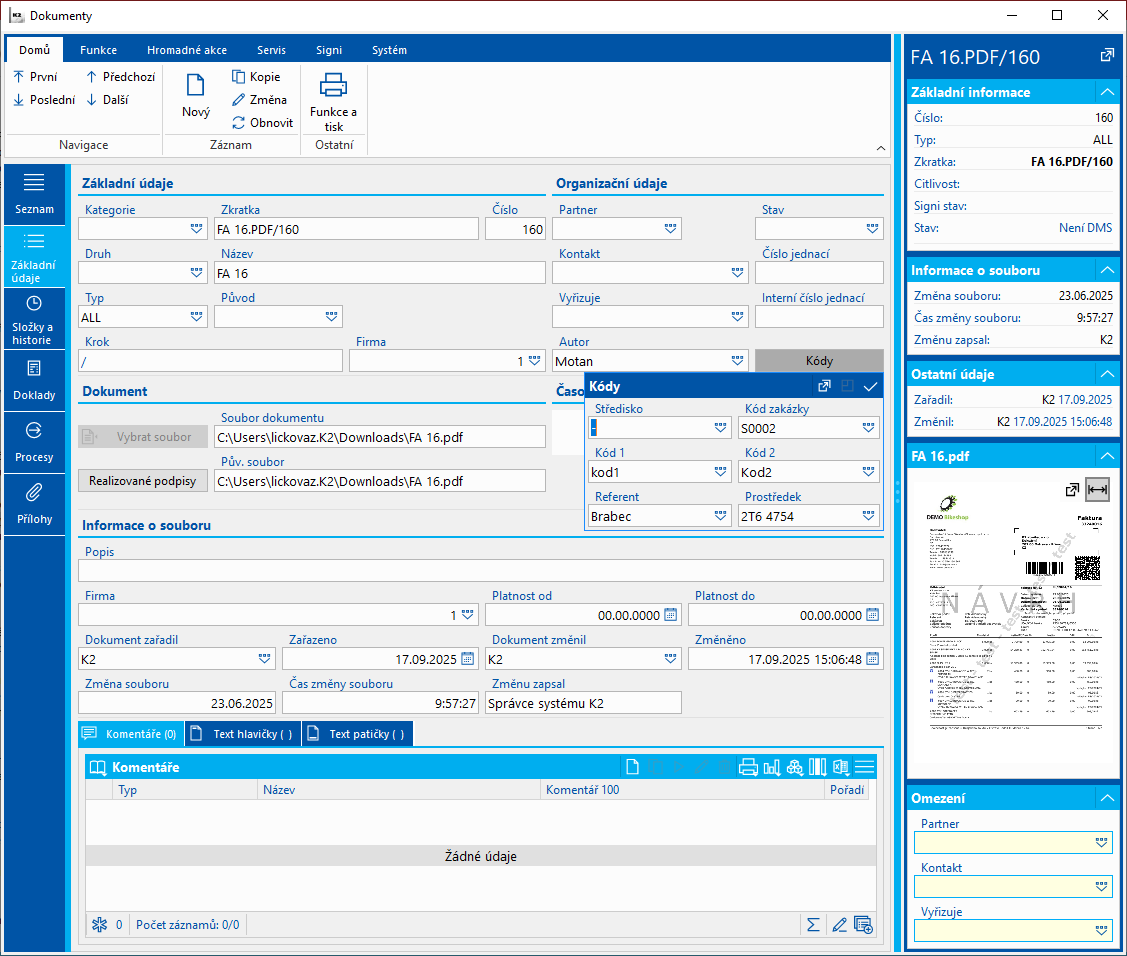Select the Text hlavičky tab
The height and width of the screenshot is (956, 1127).
click(243, 734)
